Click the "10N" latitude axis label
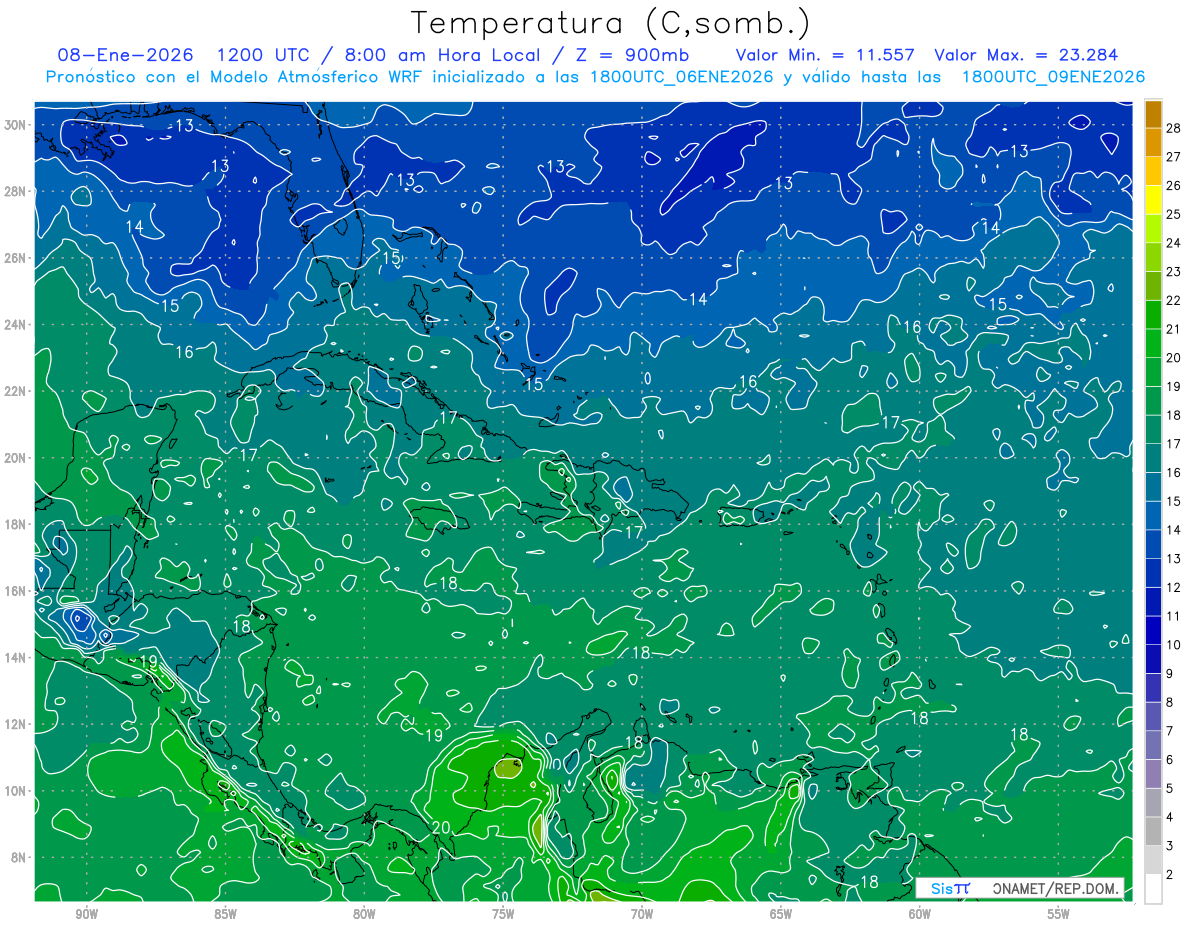The image size is (1200, 927). click(x=15, y=790)
